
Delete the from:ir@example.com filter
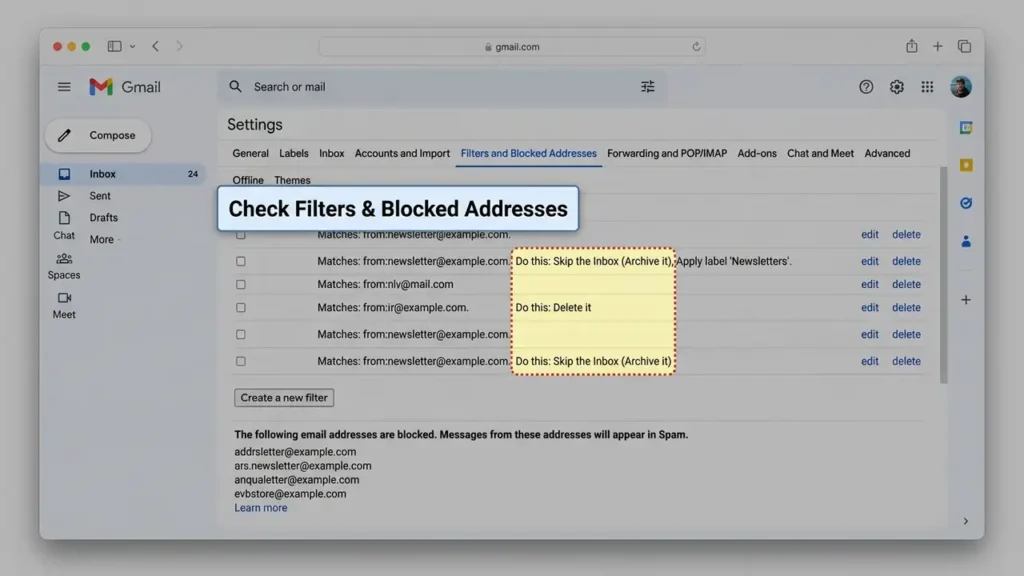pyautogui.click(x=906, y=308)
